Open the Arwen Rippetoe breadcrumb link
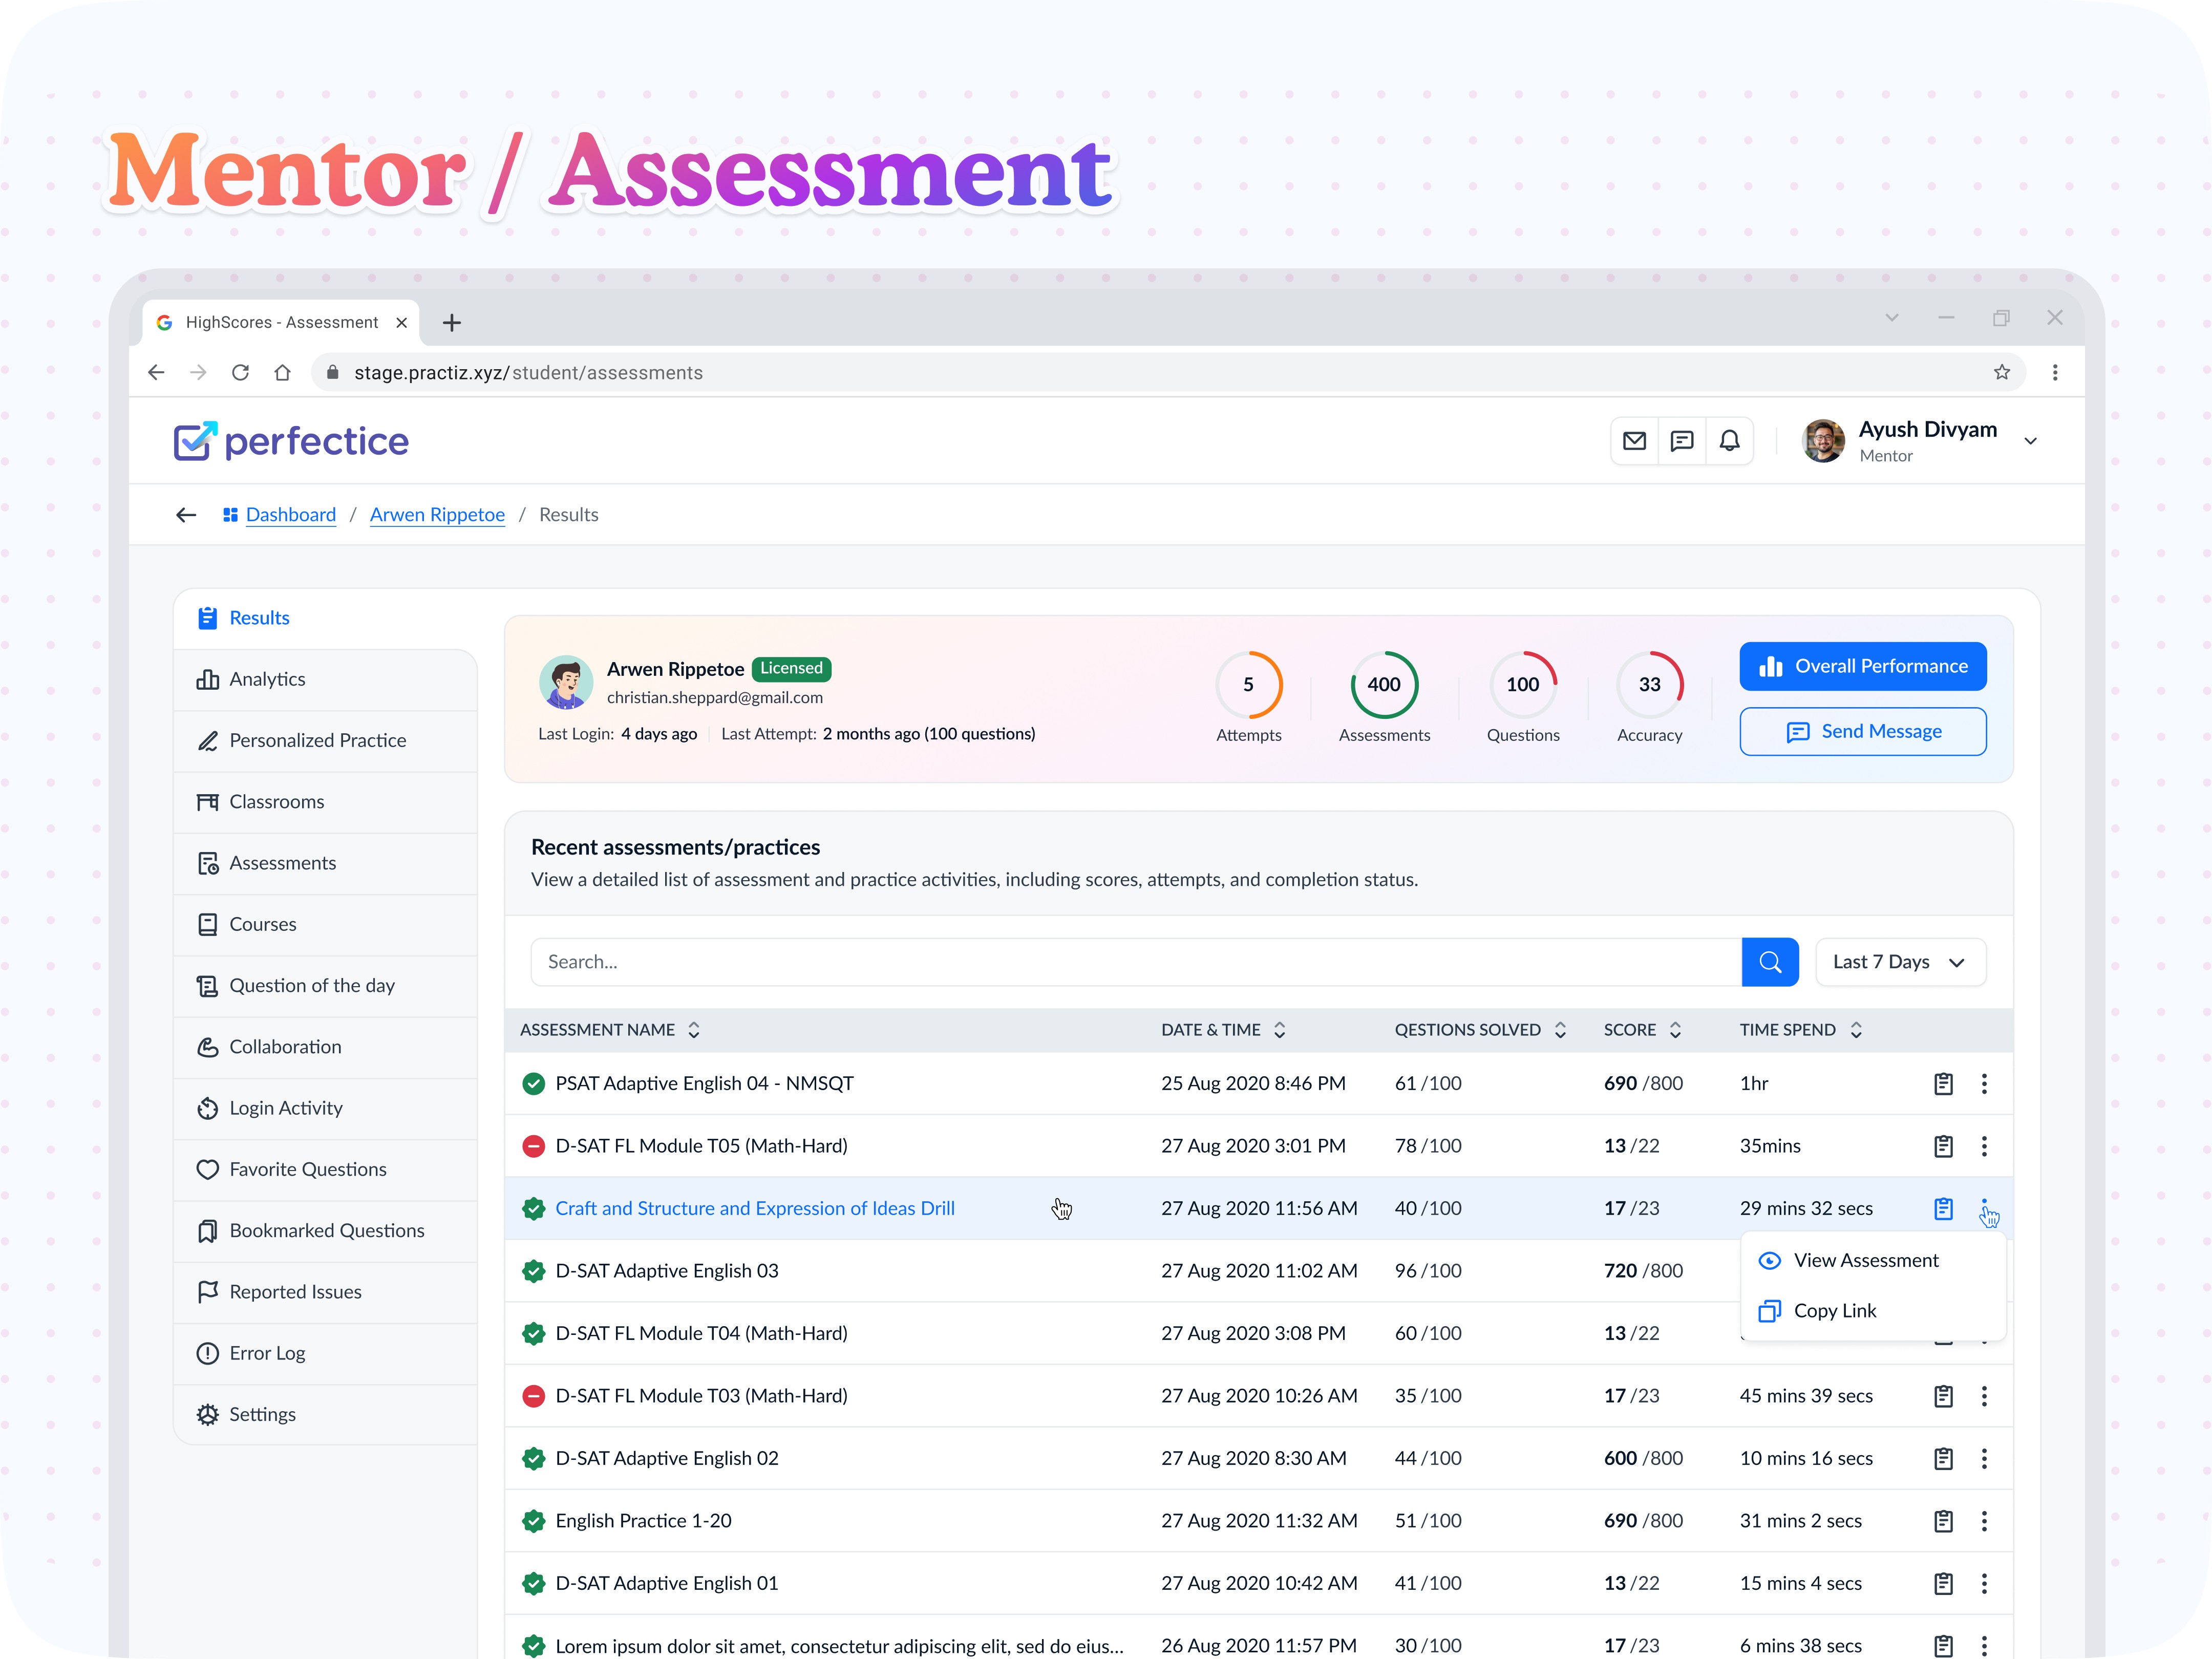2212x1659 pixels. tap(437, 515)
